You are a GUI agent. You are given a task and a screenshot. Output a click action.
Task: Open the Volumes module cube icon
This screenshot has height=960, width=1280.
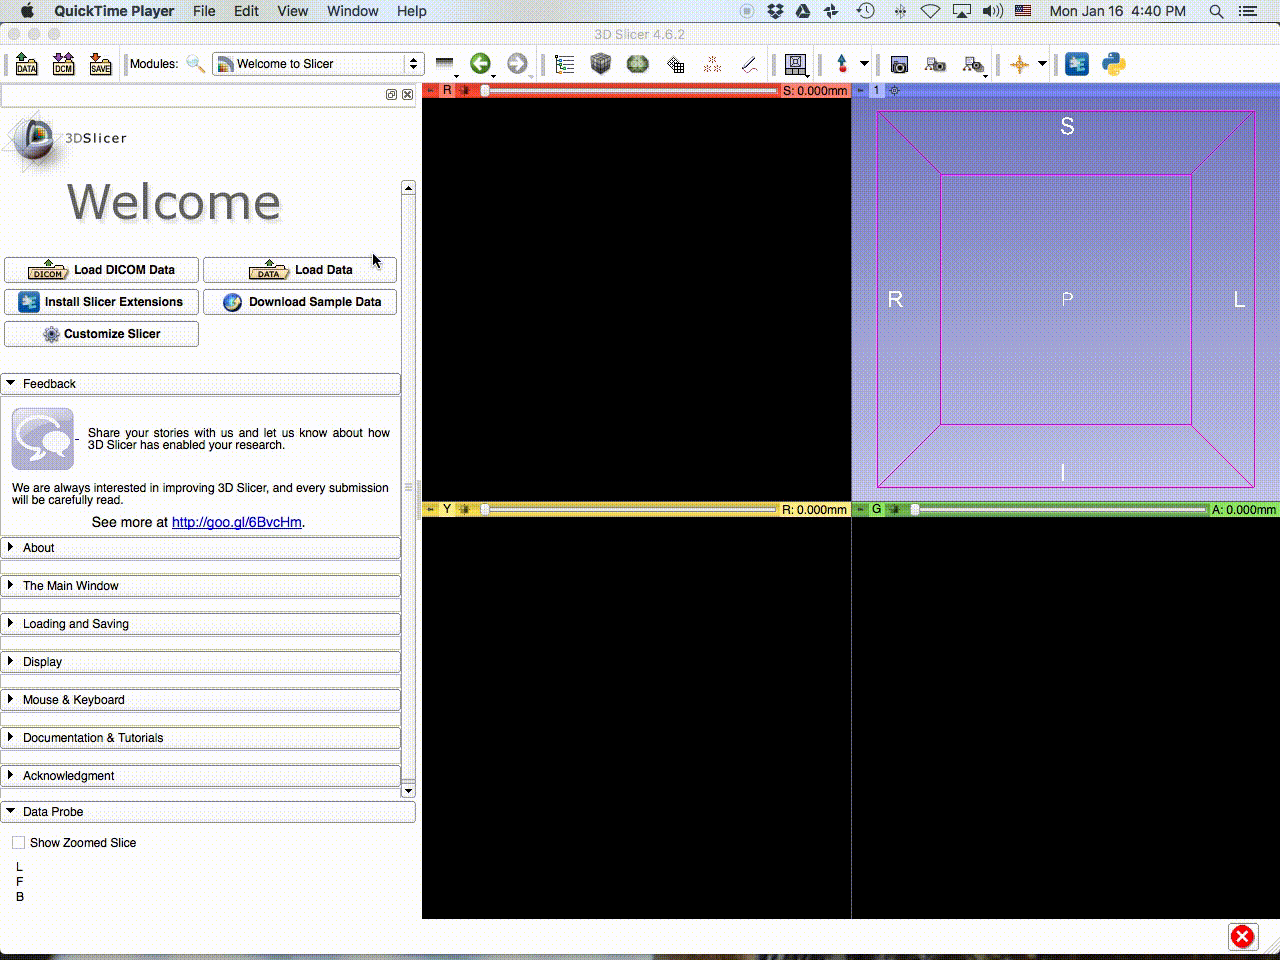click(600, 64)
